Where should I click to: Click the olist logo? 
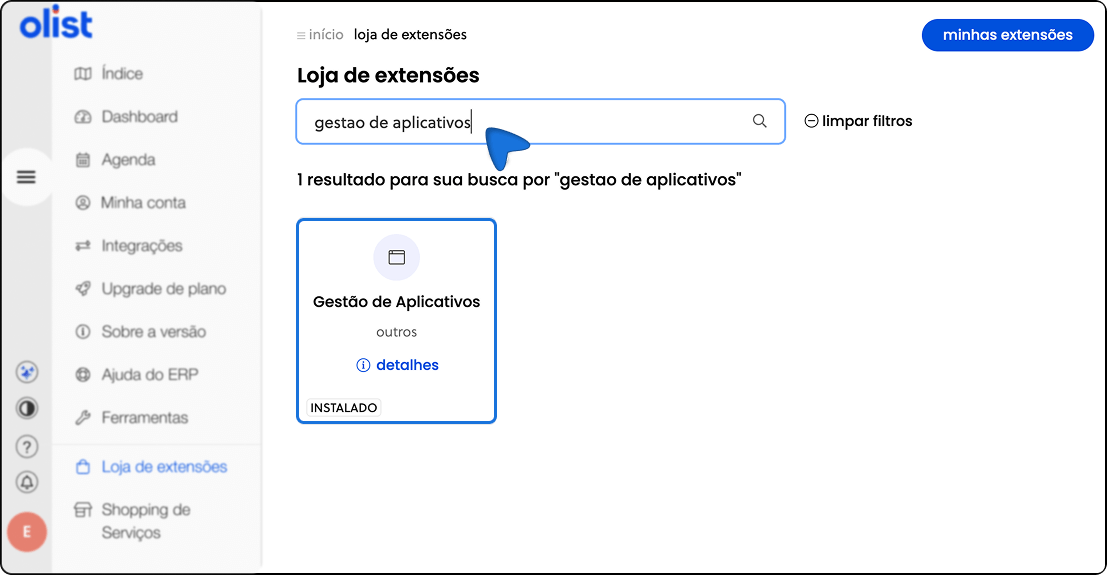(56, 25)
